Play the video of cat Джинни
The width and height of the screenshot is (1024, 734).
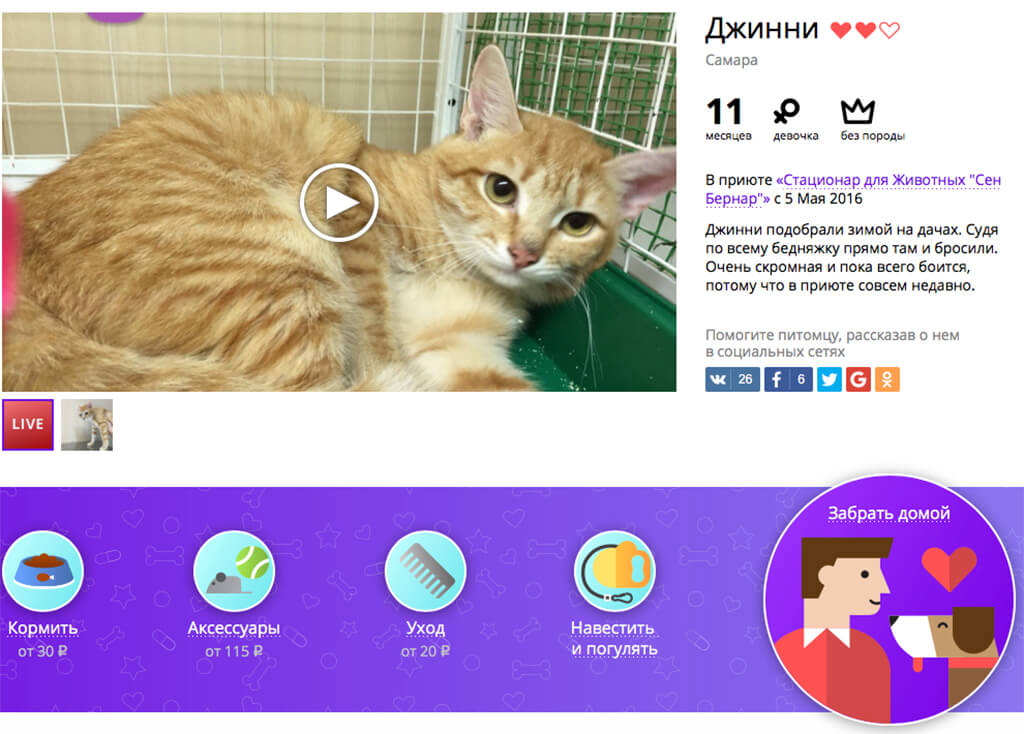click(x=339, y=202)
